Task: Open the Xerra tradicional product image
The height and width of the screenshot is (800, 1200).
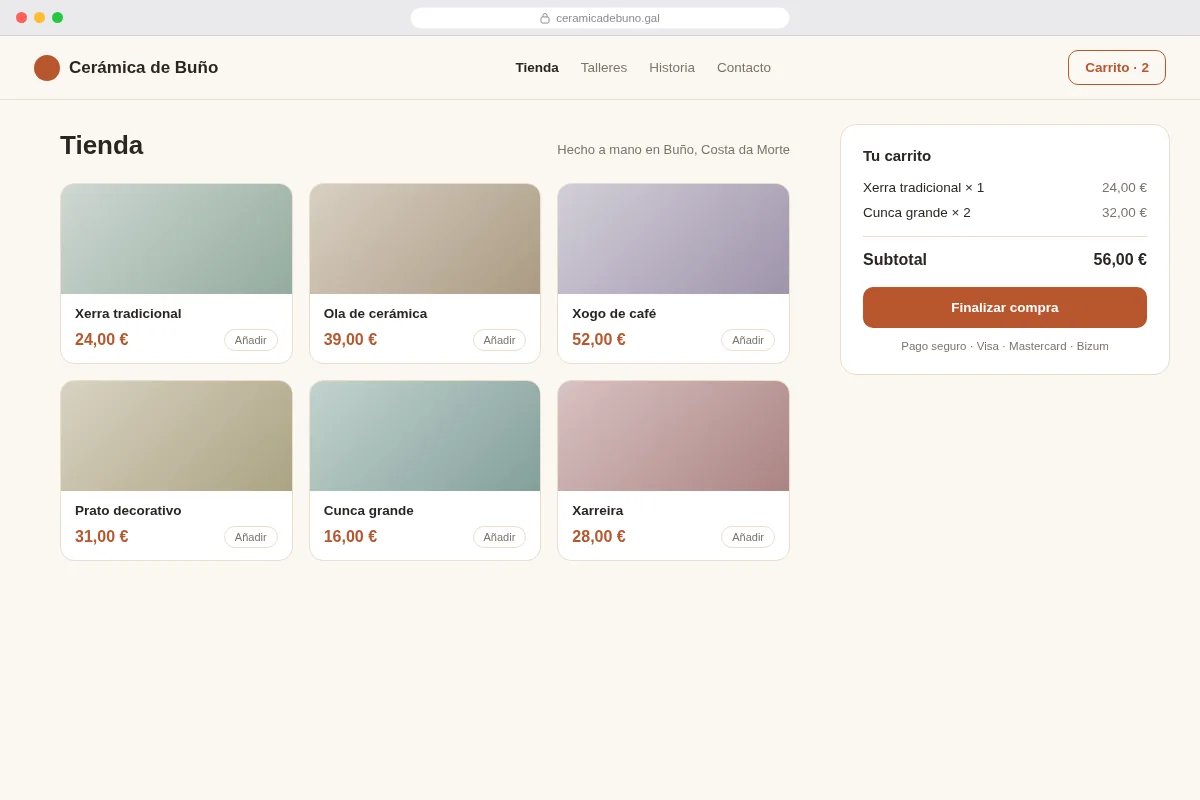Action: tap(176, 239)
